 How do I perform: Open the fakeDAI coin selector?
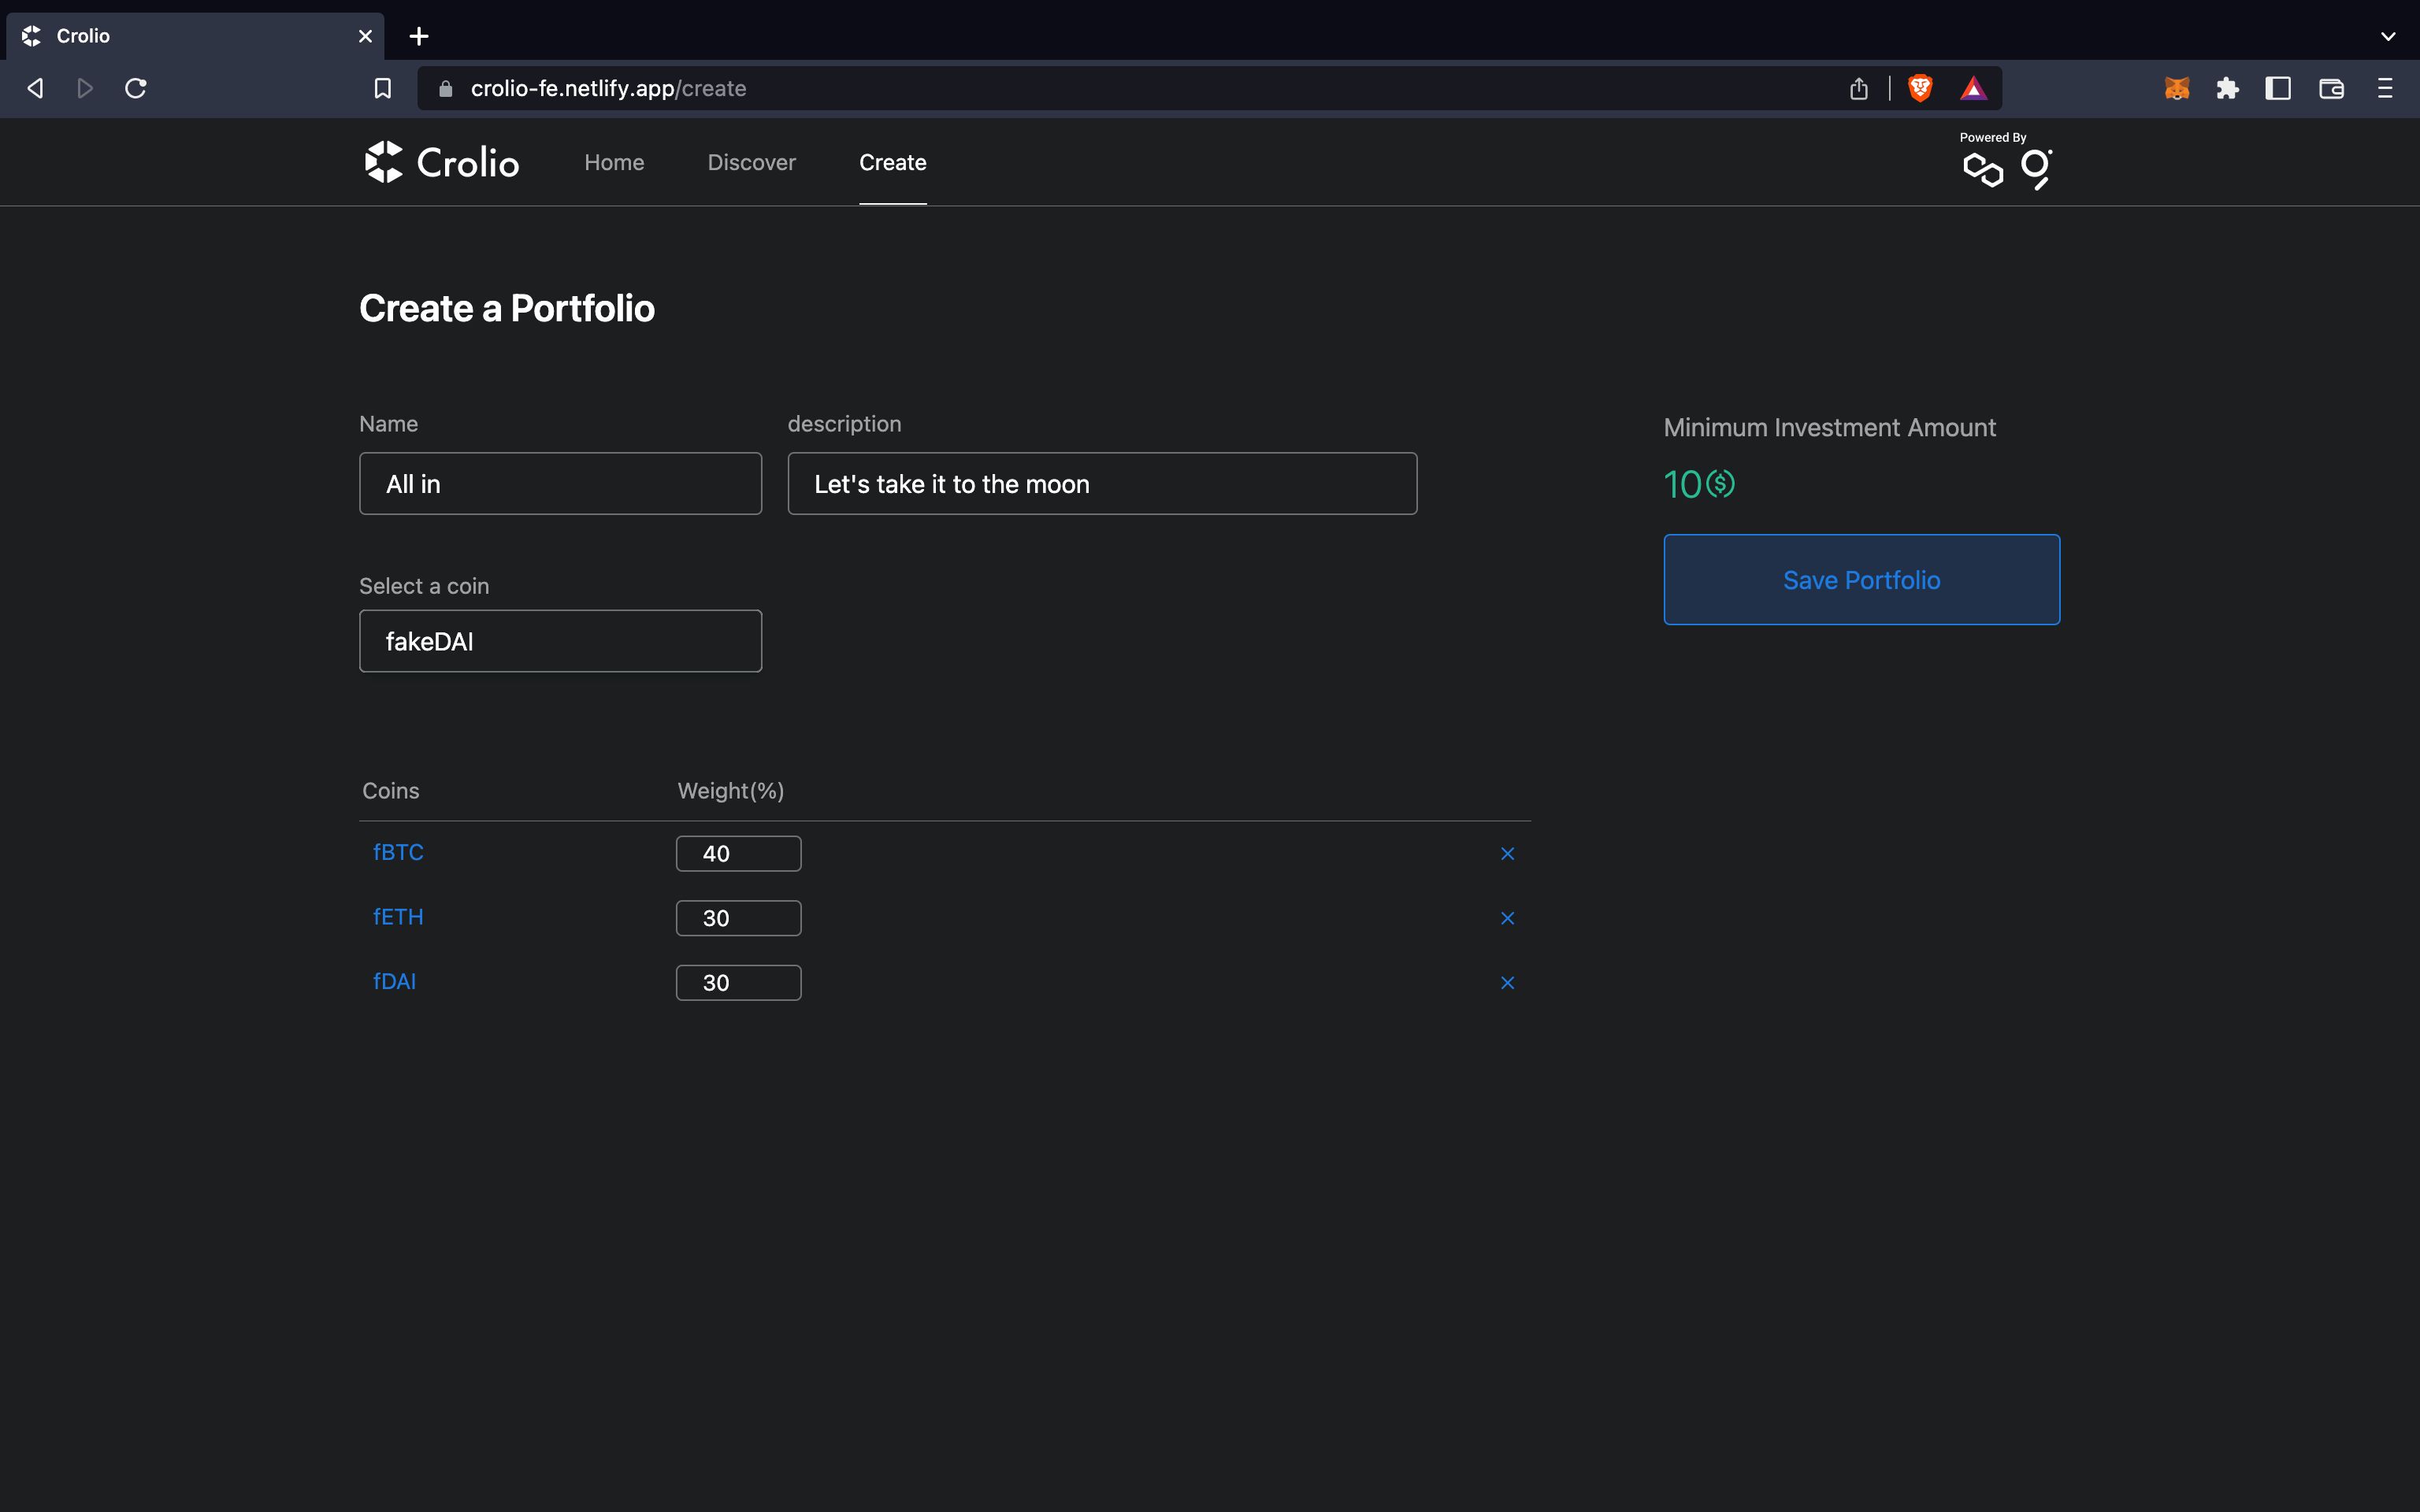click(560, 641)
